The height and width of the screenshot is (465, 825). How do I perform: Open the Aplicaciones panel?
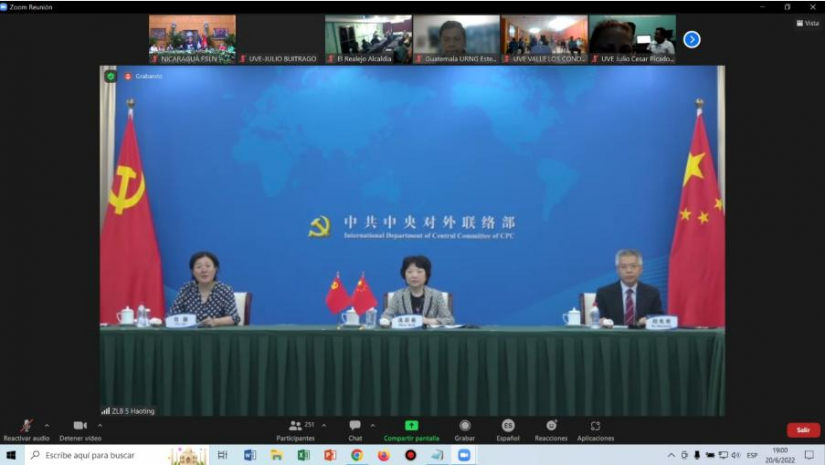(x=595, y=430)
